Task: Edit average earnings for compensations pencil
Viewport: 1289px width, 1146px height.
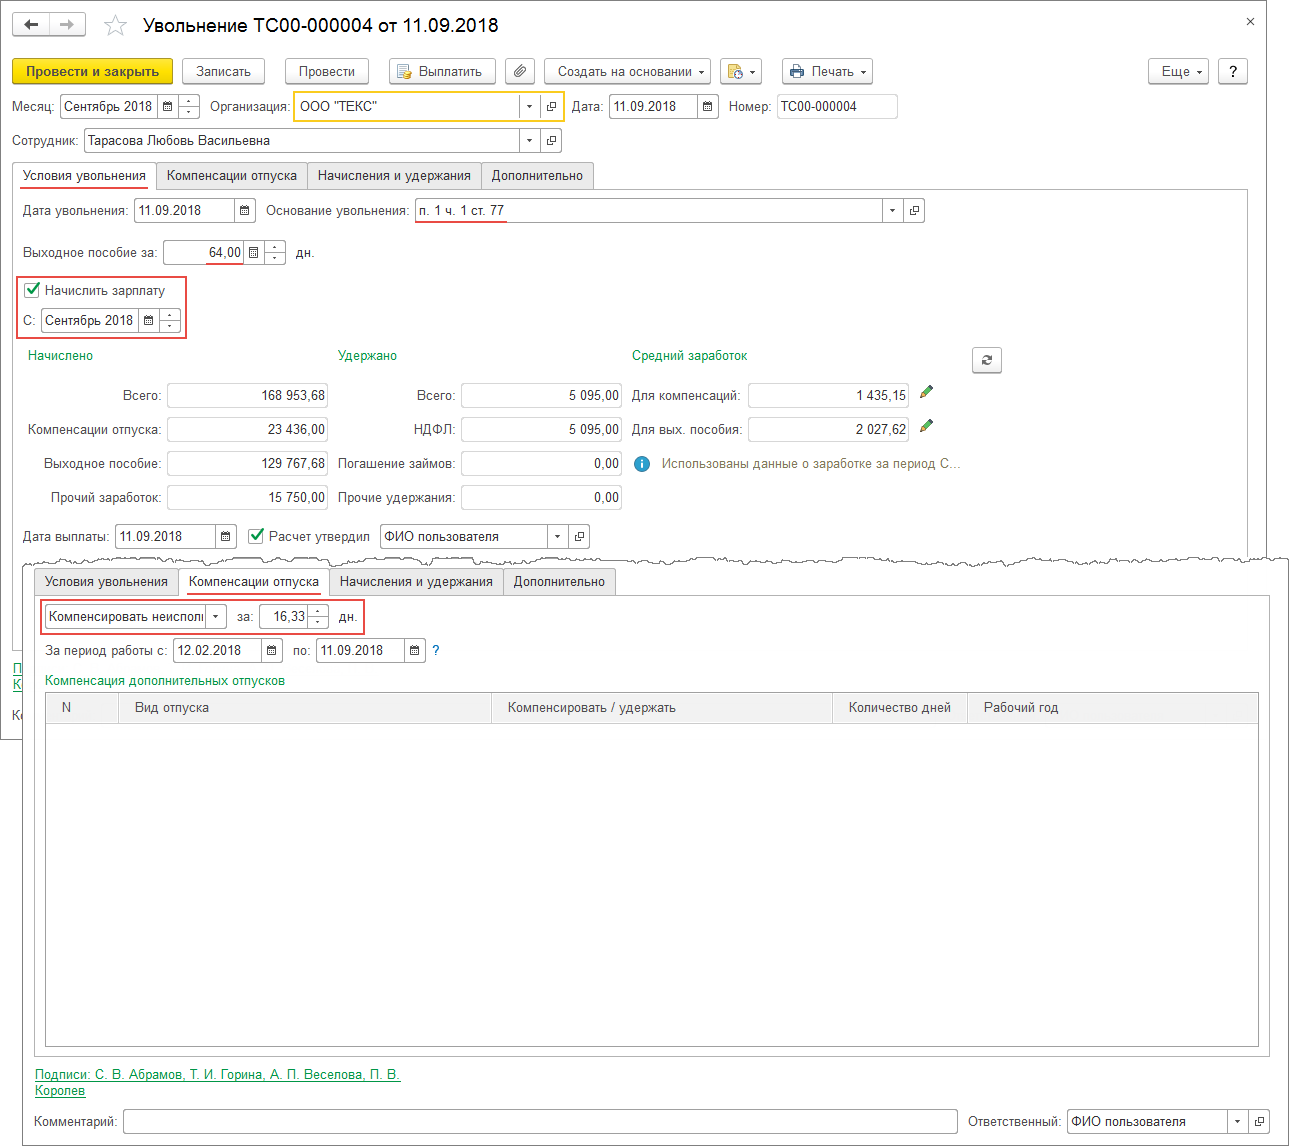Action: [x=926, y=392]
